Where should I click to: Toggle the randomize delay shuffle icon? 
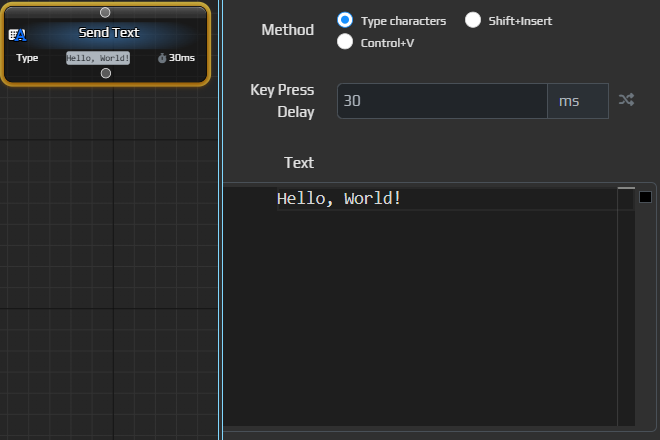click(626, 100)
